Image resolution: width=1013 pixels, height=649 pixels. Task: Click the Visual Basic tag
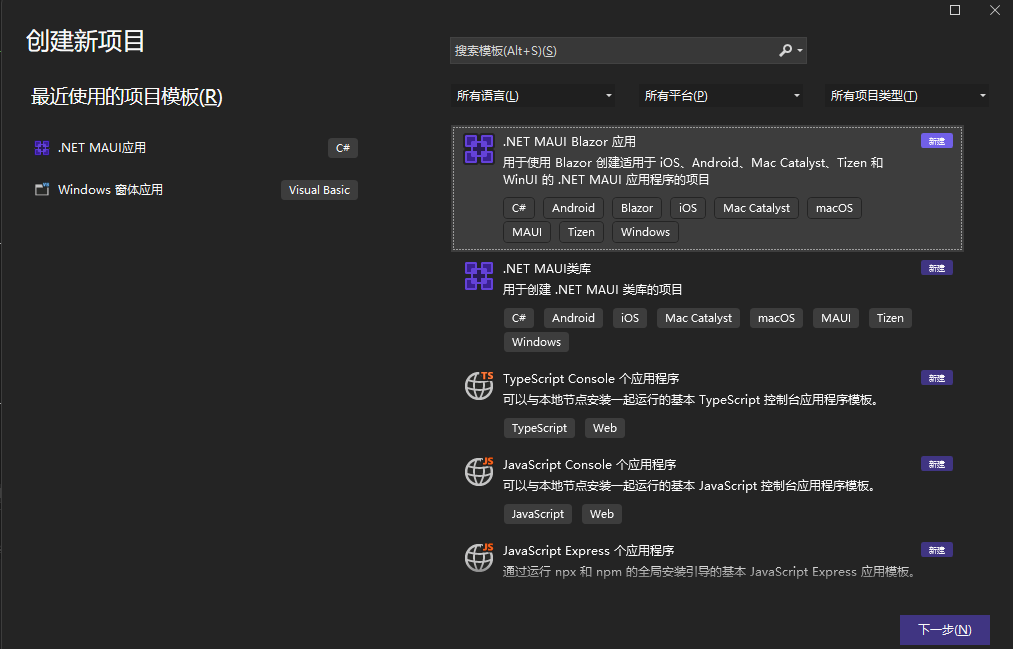pyautogui.click(x=319, y=190)
